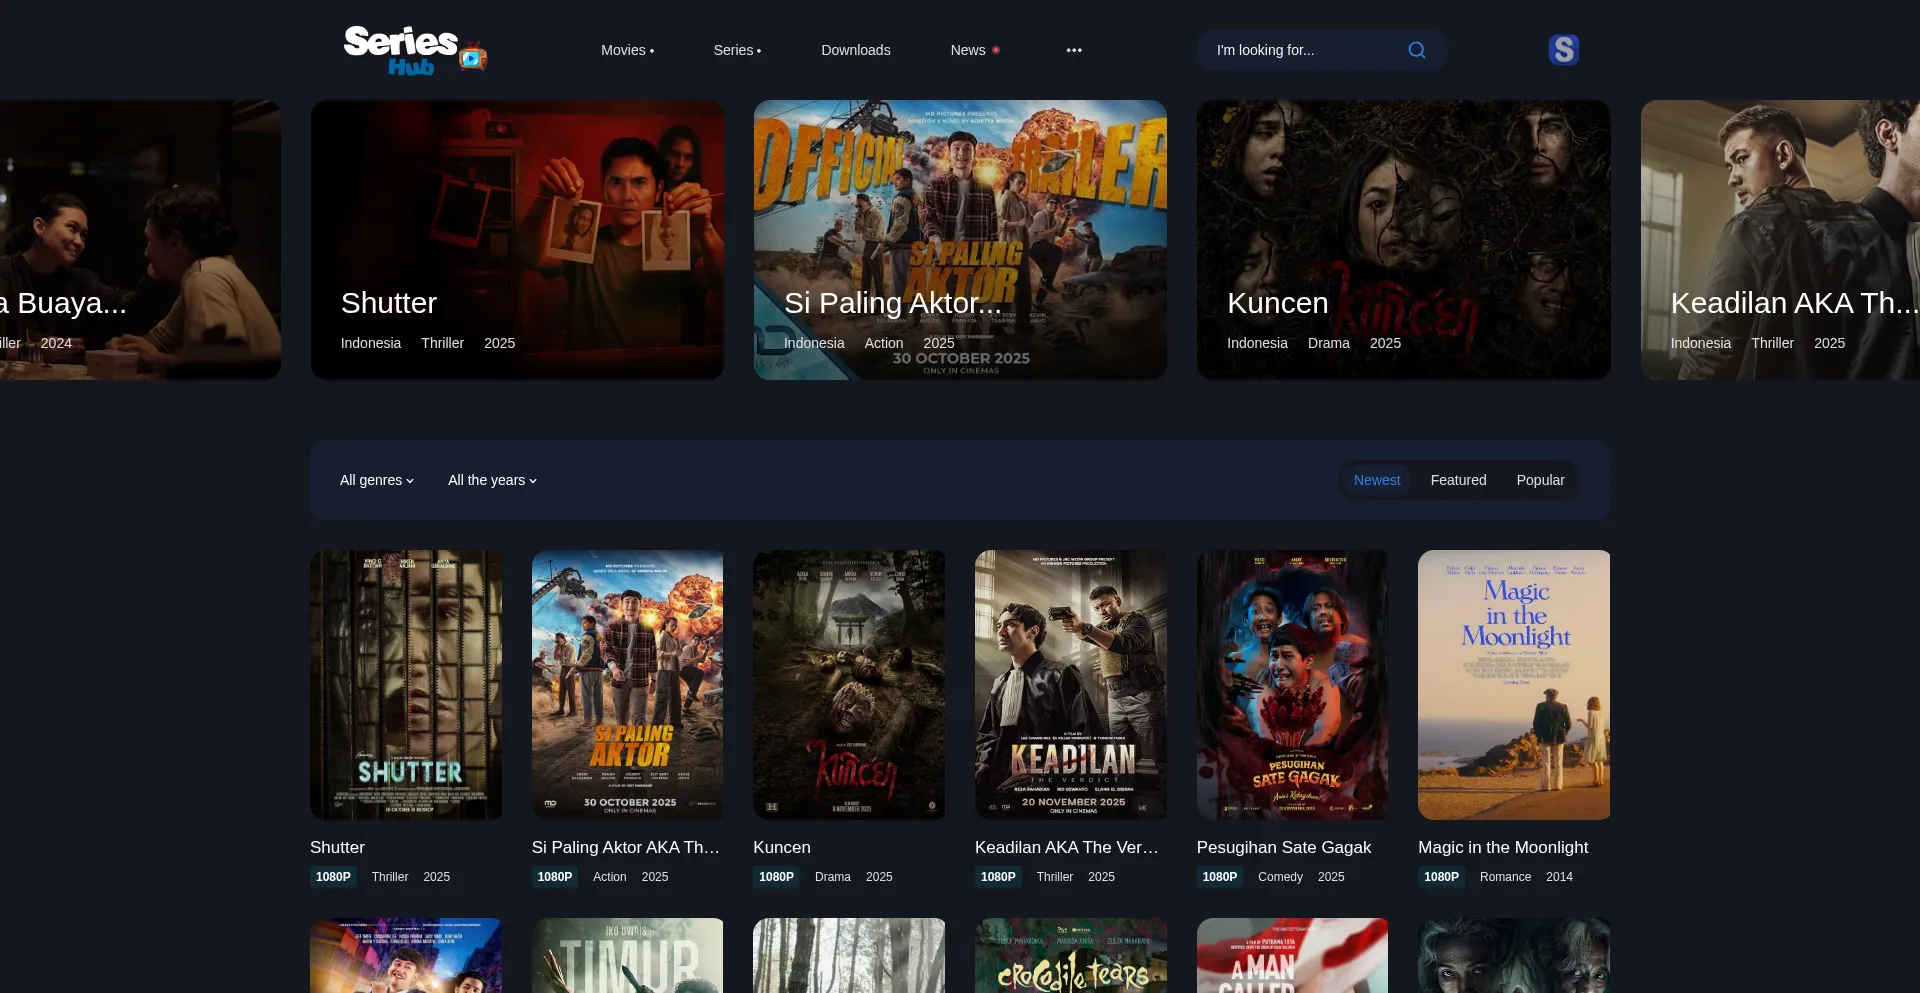
Task: Click the Action genre under Si Paling Aktor poster
Action: coord(610,877)
